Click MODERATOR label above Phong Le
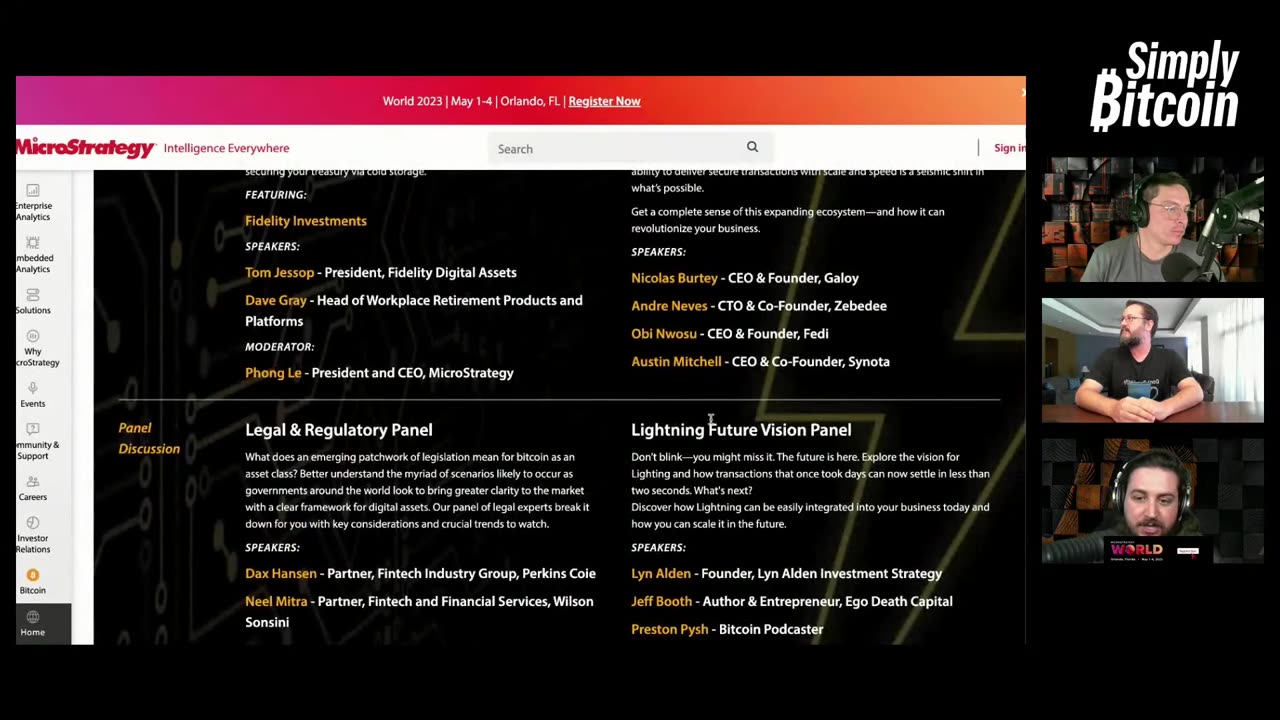Viewport: 1280px width, 720px height. click(x=280, y=347)
